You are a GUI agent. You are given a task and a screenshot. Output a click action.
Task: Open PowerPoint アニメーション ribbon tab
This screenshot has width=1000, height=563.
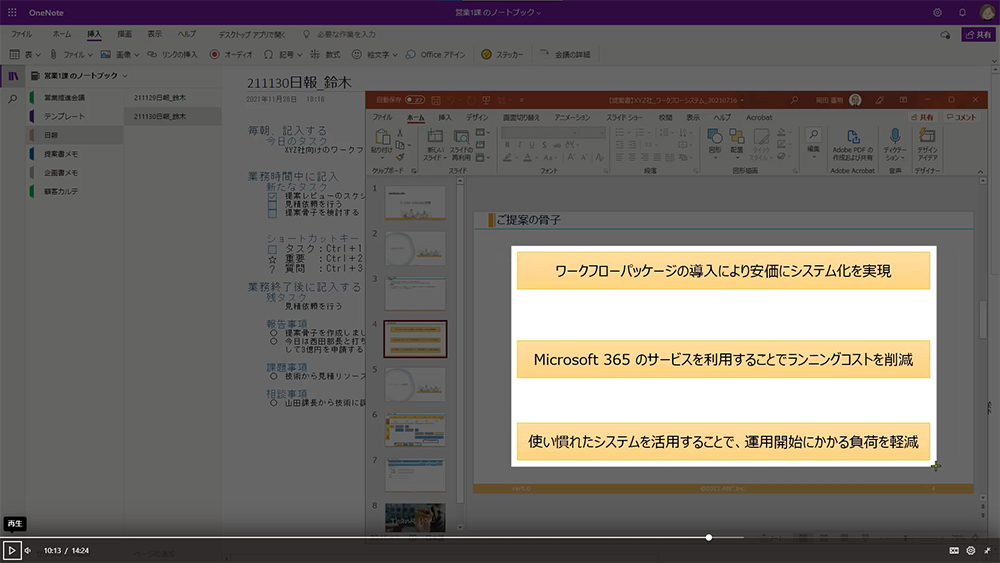pyautogui.click(x=572, y=117)
